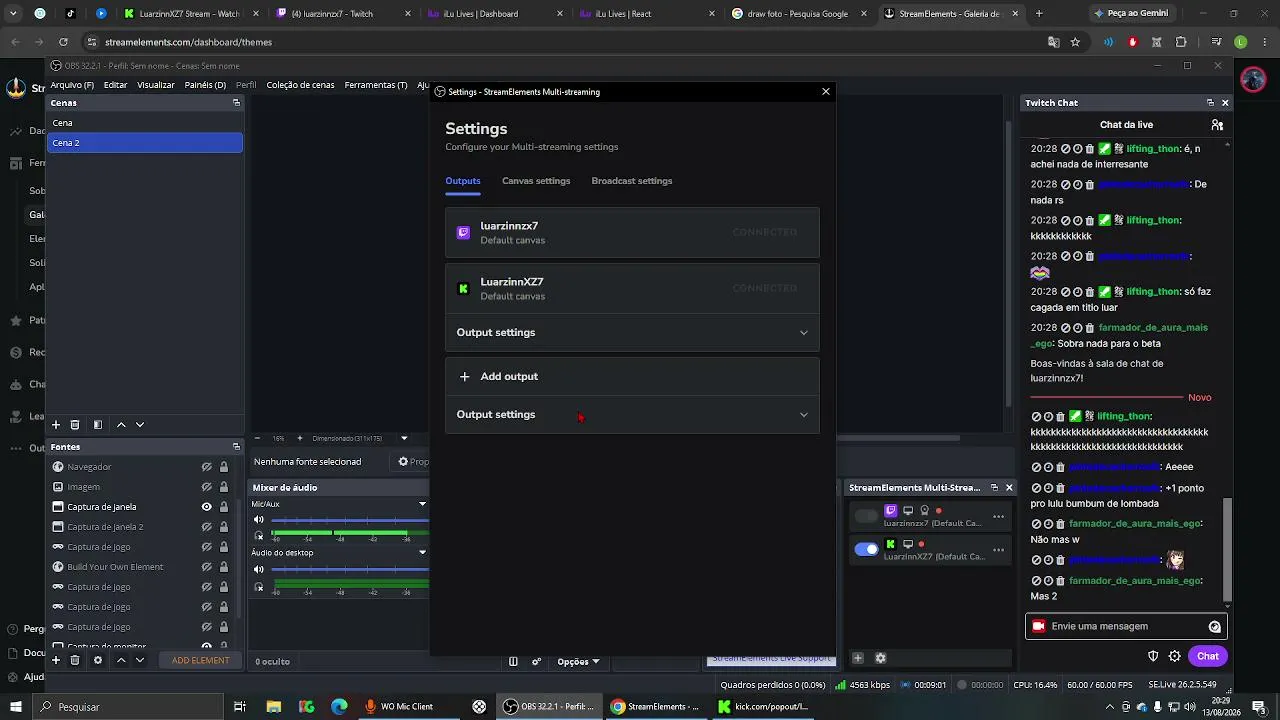Adjust the Mic/Aux volume slider

(x=350, y=520)
